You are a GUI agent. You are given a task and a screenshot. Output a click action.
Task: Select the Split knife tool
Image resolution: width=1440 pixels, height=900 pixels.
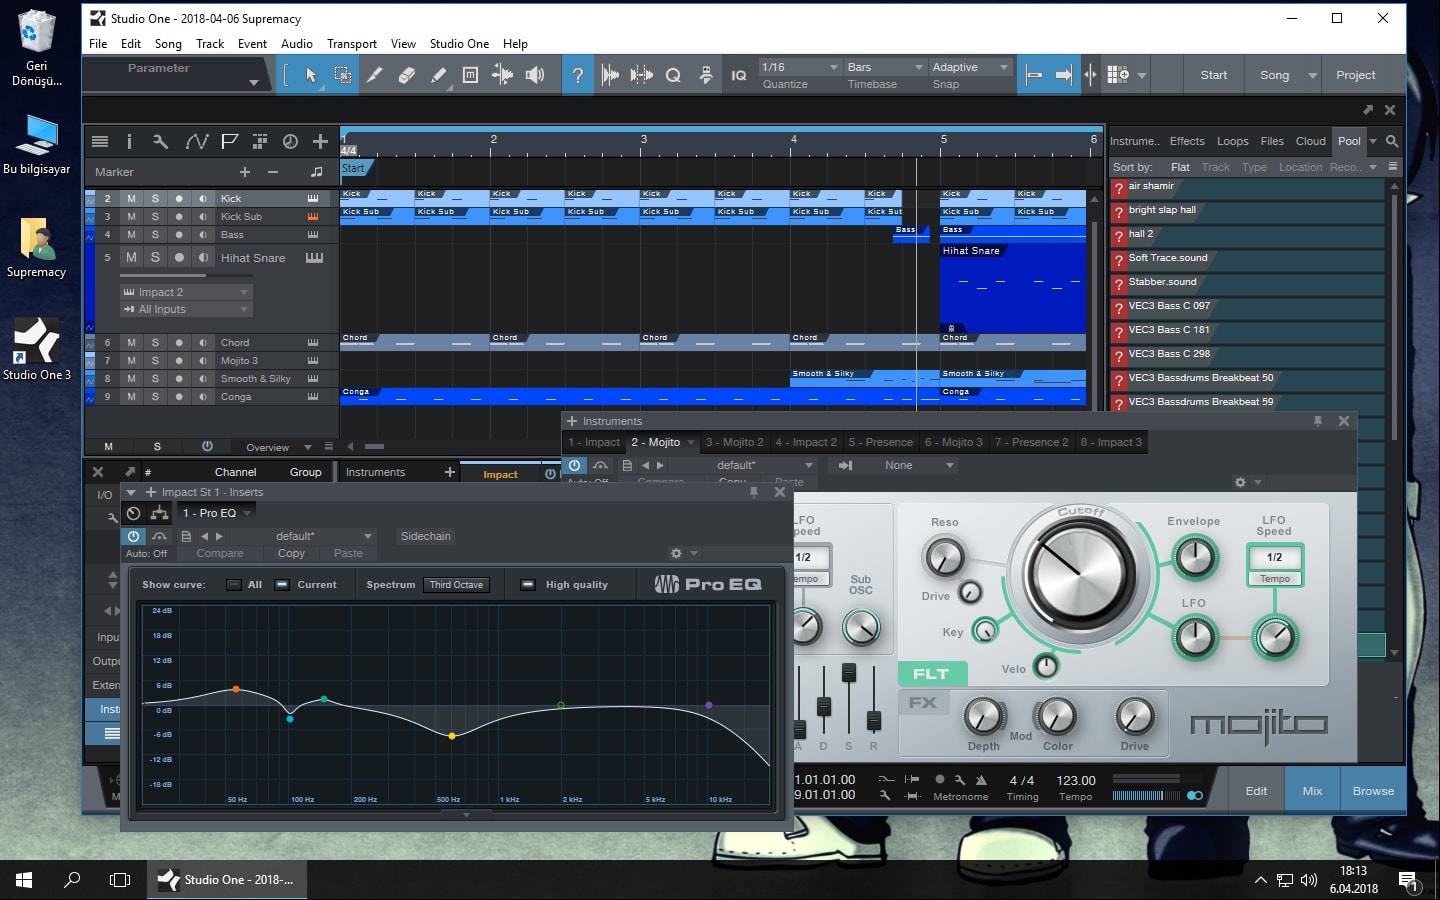pos(374,75)
